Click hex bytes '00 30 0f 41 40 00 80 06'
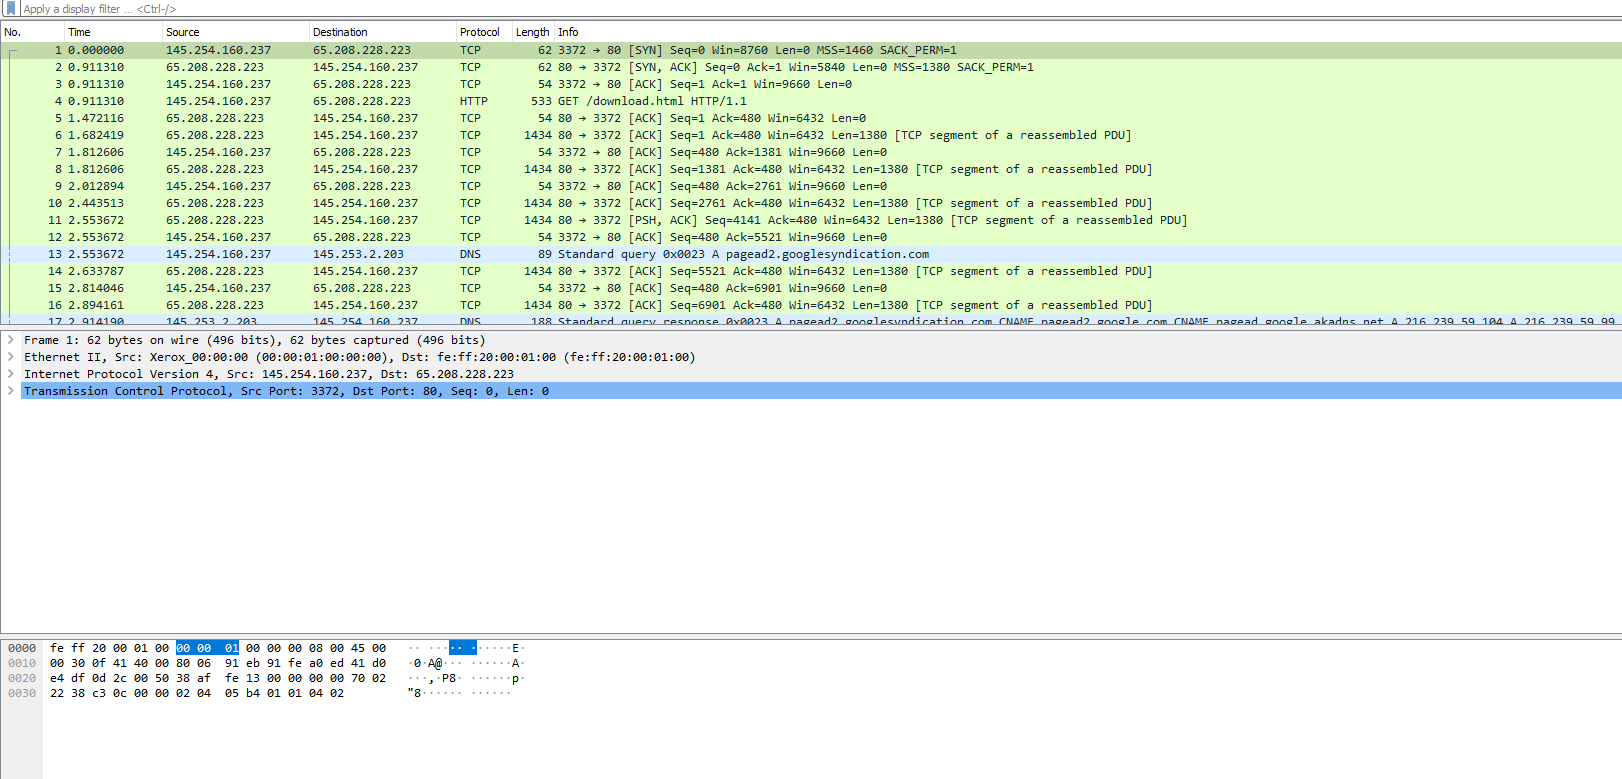This screenshot has height=779, width=1622. [130, 663]
